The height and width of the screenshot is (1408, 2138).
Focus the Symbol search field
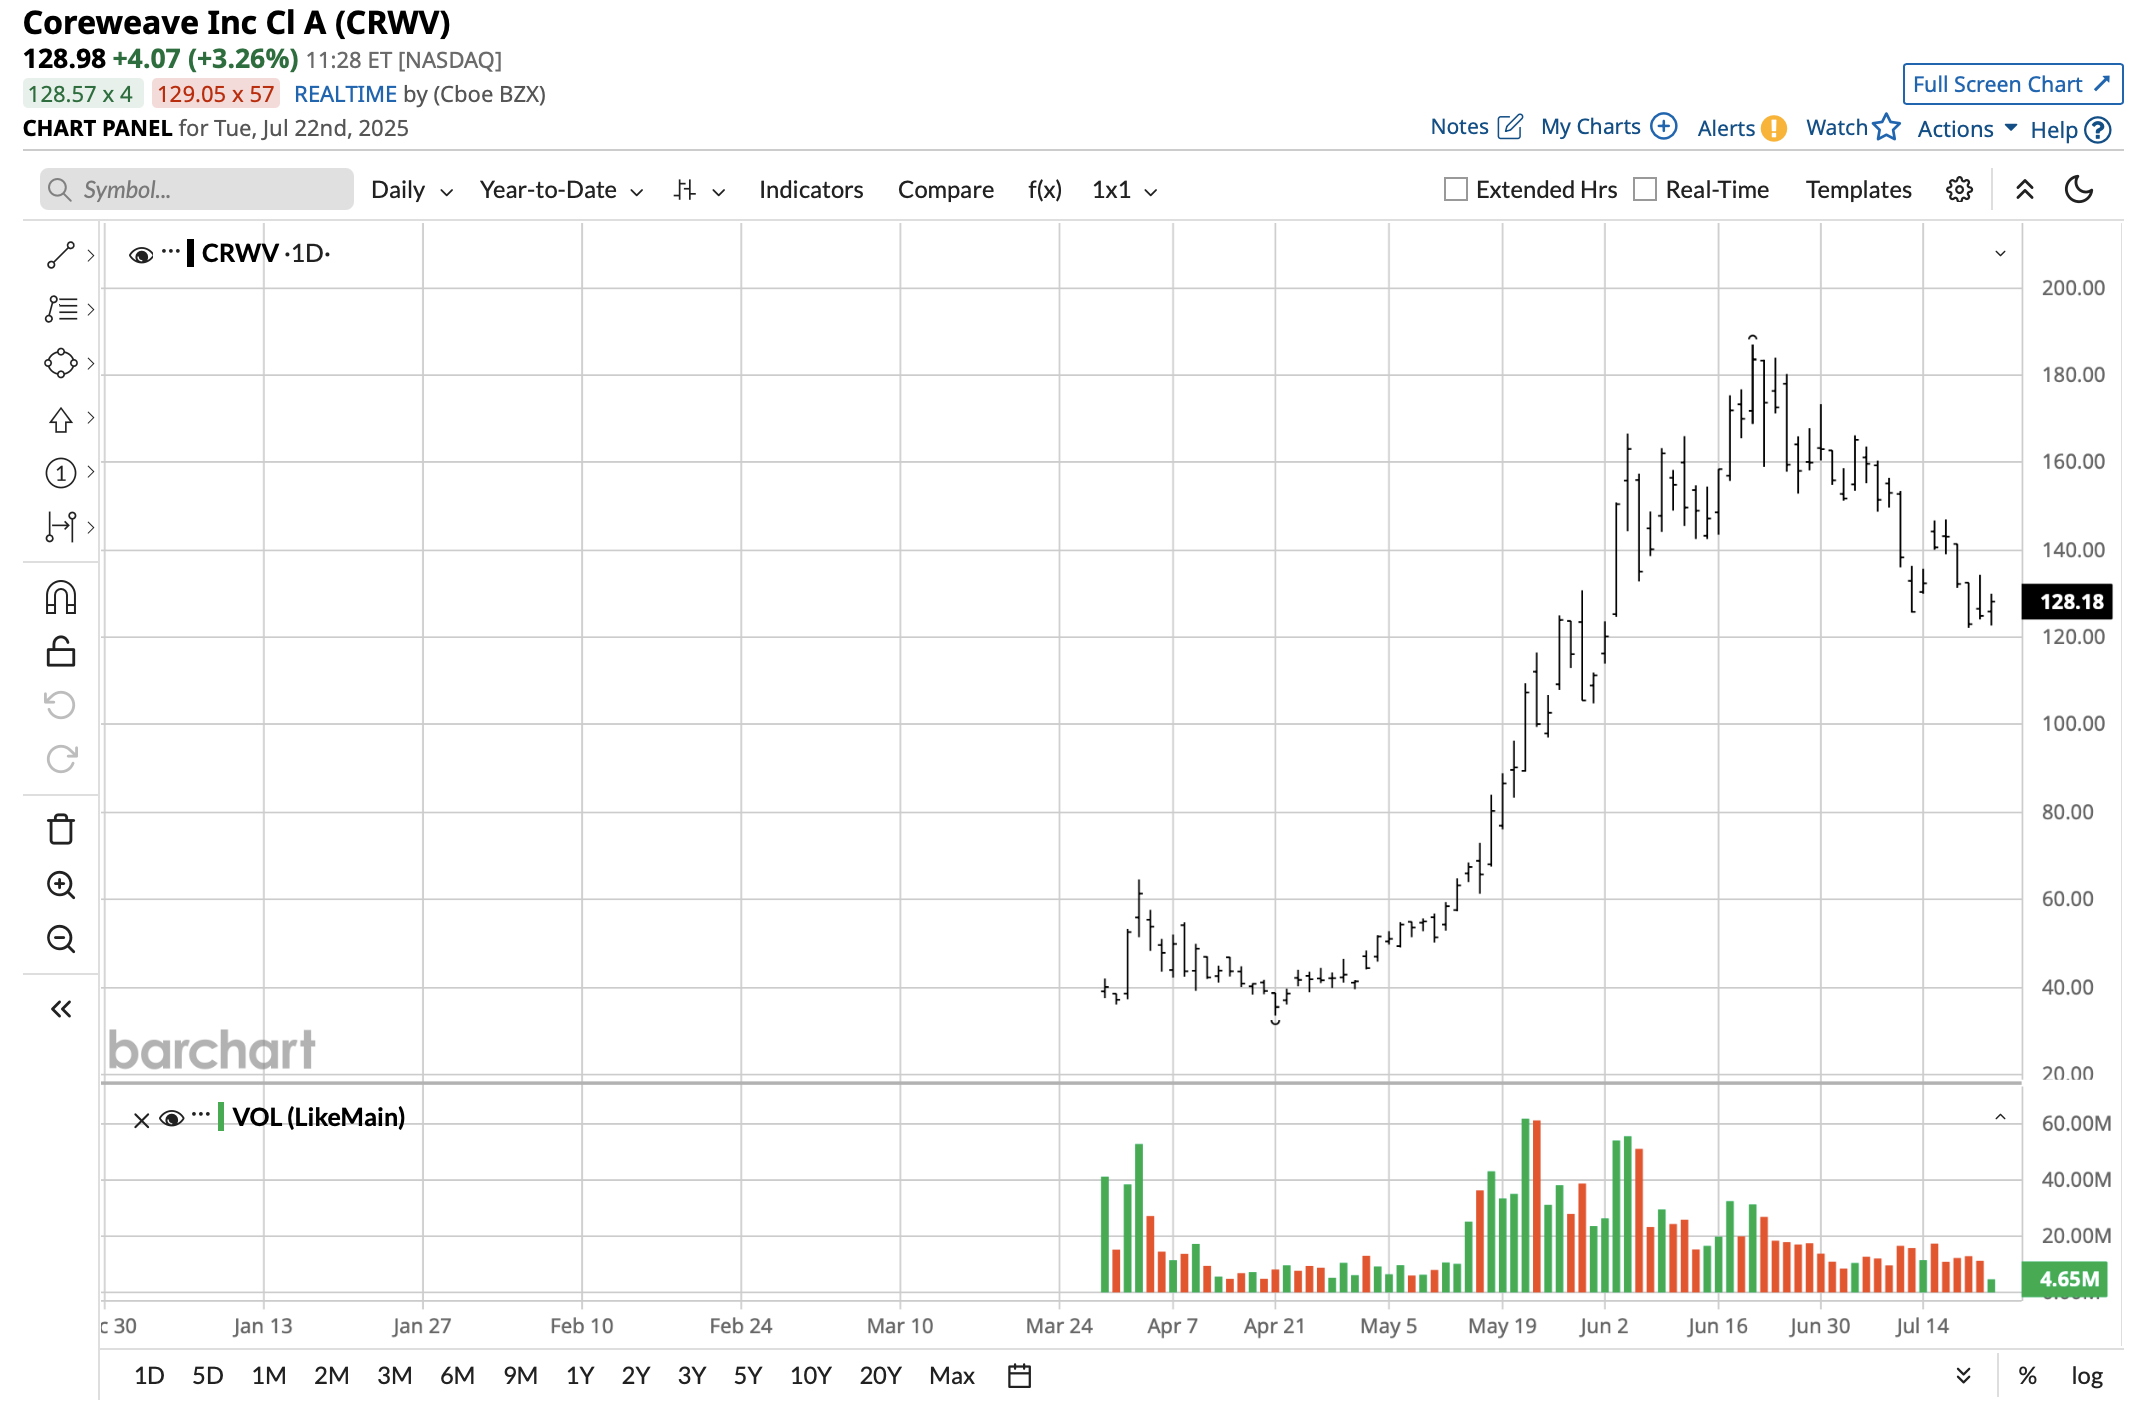pos(197,189)
